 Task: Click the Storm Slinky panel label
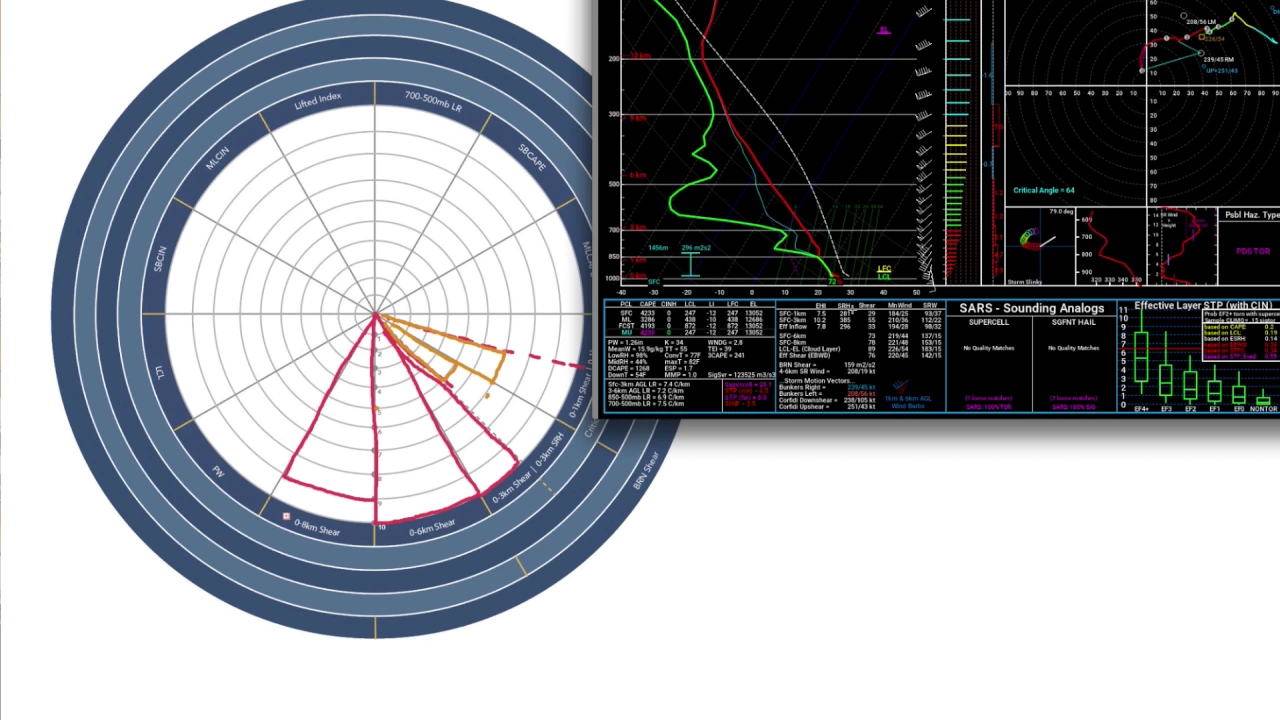(1025, 282)
